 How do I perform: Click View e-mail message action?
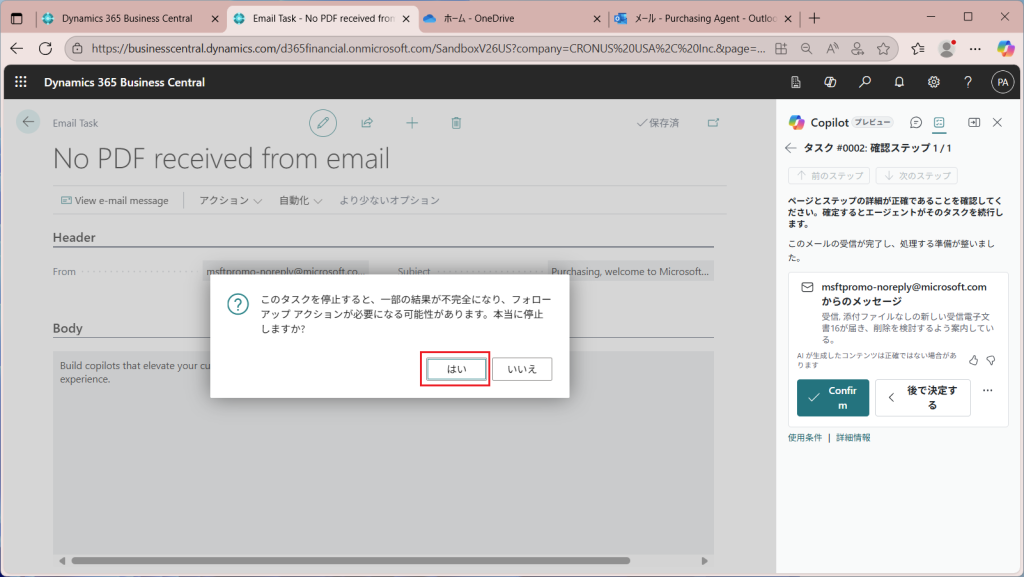tap(115, 200)
